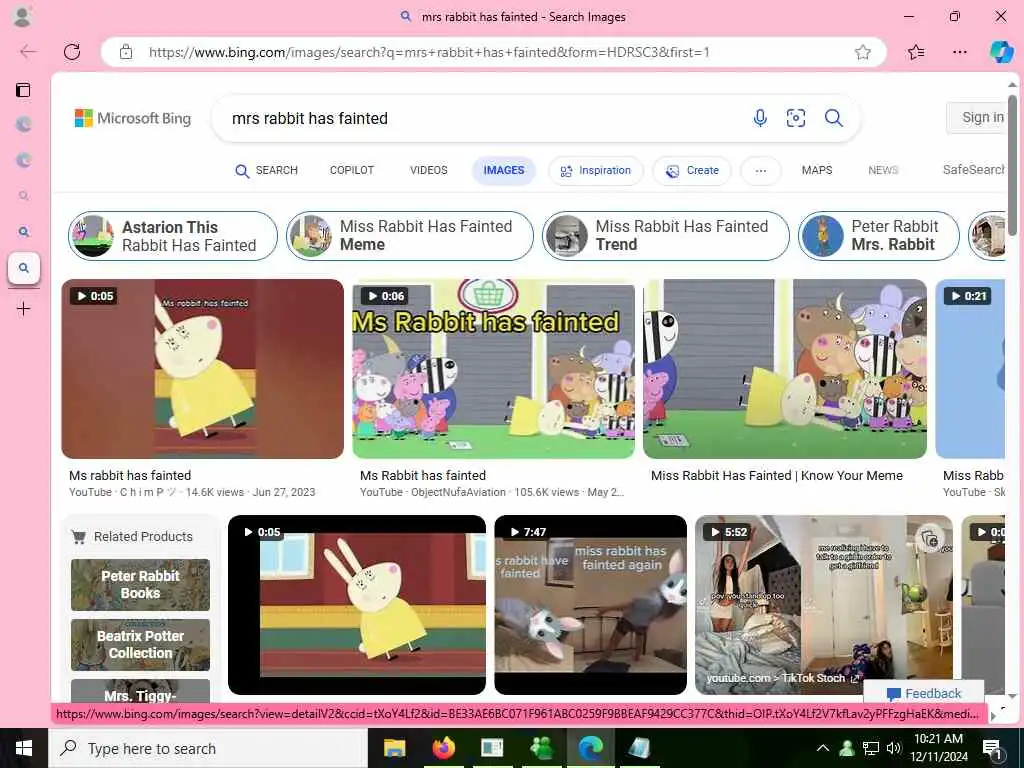Screen dimensions: 1024x768
Task: Open the Know Your Meme image thumbnail
Action: [x=785, y=369]
